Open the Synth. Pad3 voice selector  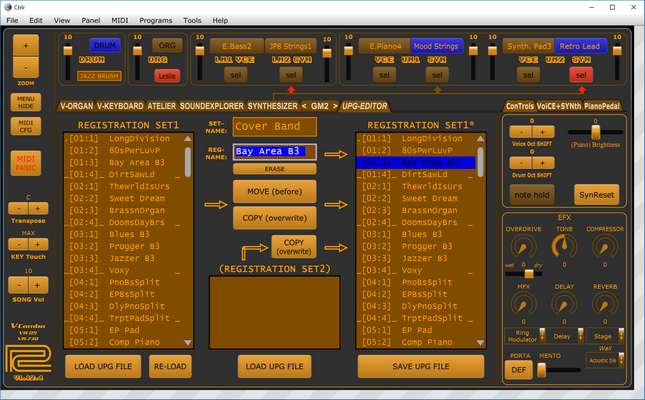(529, 46)
